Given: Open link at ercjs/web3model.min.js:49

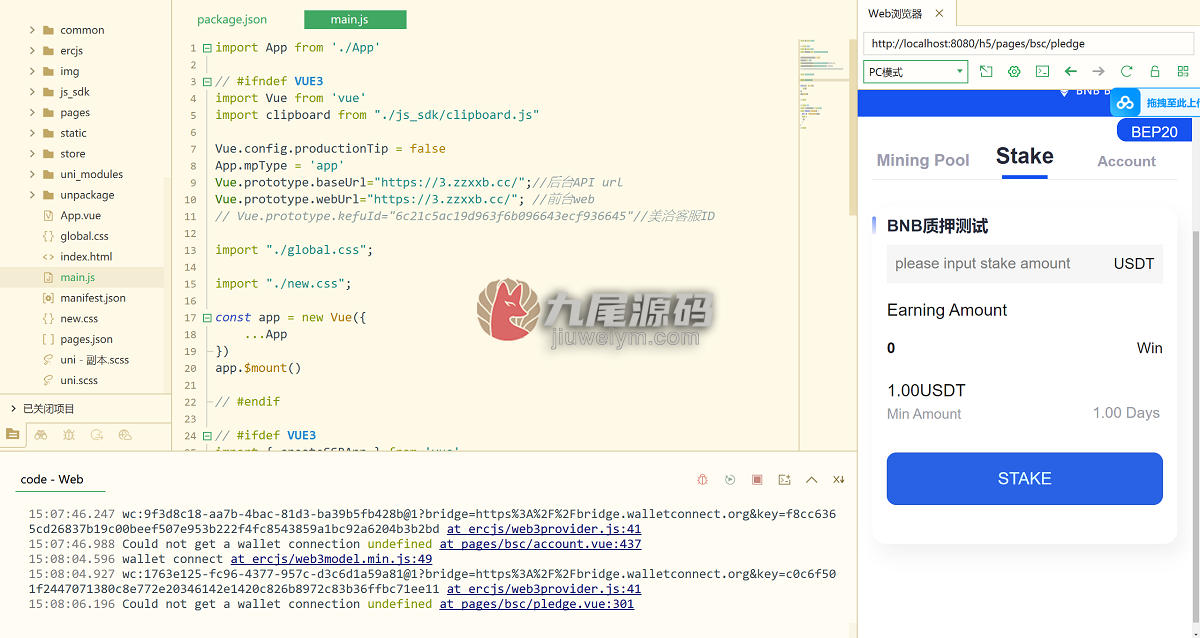Looking at the screenshot, I should [331, 559].
